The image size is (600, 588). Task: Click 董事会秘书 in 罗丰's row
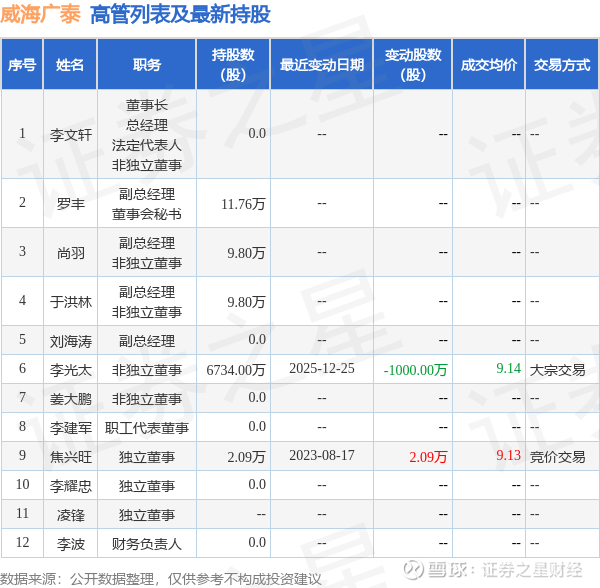pos(147,214)
